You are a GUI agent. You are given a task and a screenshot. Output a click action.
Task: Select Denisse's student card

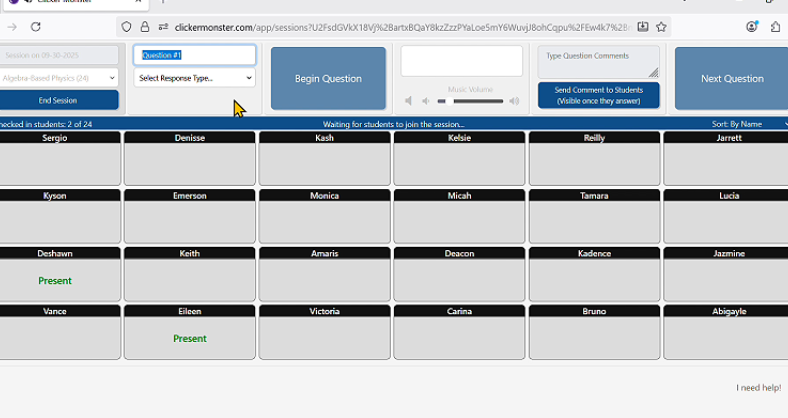[x=189, y=158]
